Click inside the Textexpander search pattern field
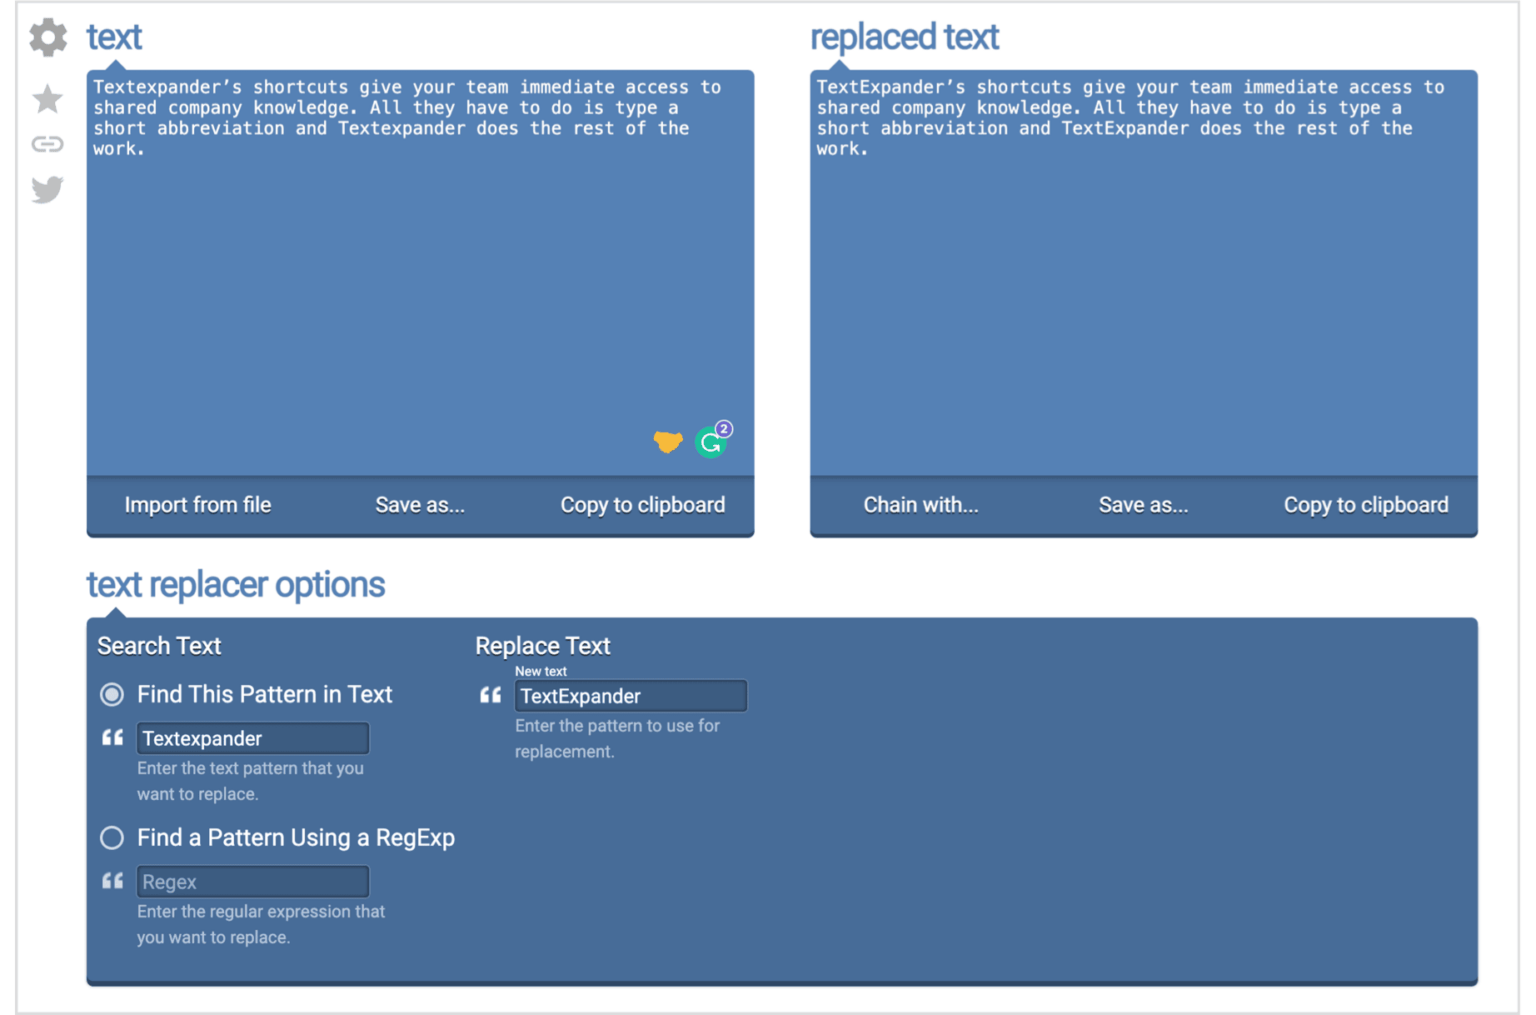 [x=252, y=737]
